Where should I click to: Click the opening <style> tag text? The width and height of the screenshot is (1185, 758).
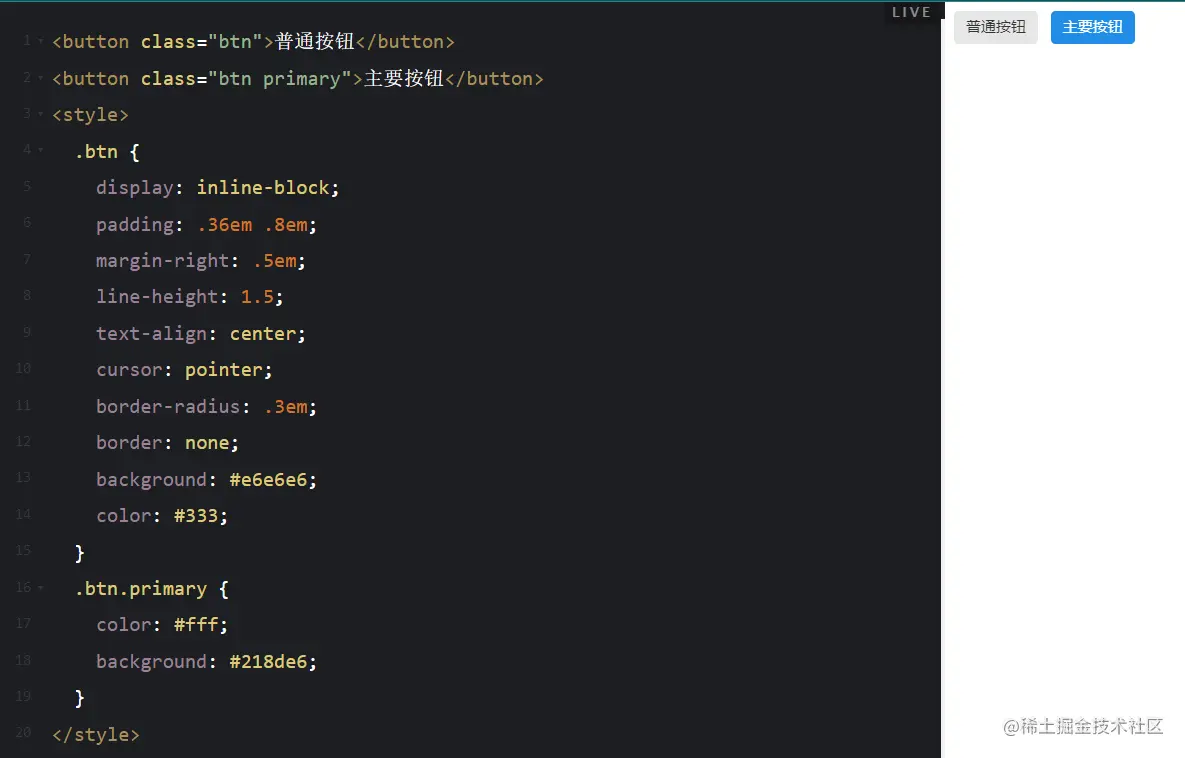pyautogui.click(x=91, y=115)
